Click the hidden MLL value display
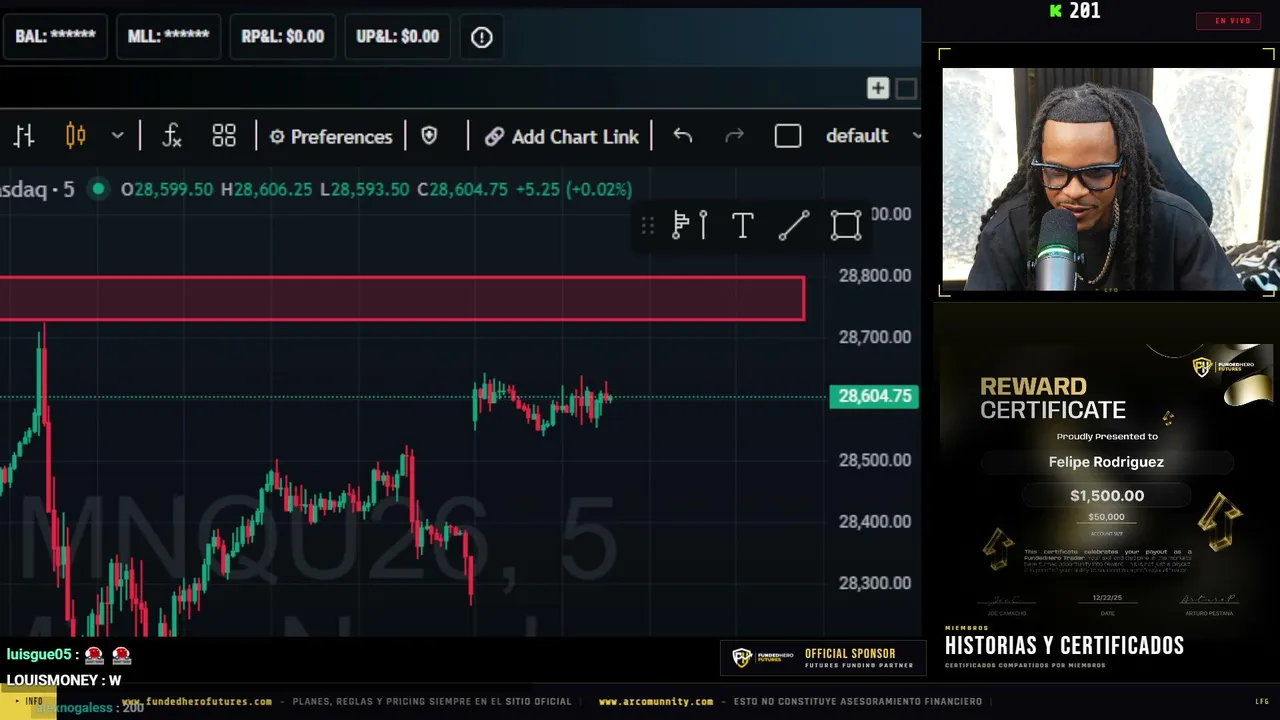 [x=168, y=36]
